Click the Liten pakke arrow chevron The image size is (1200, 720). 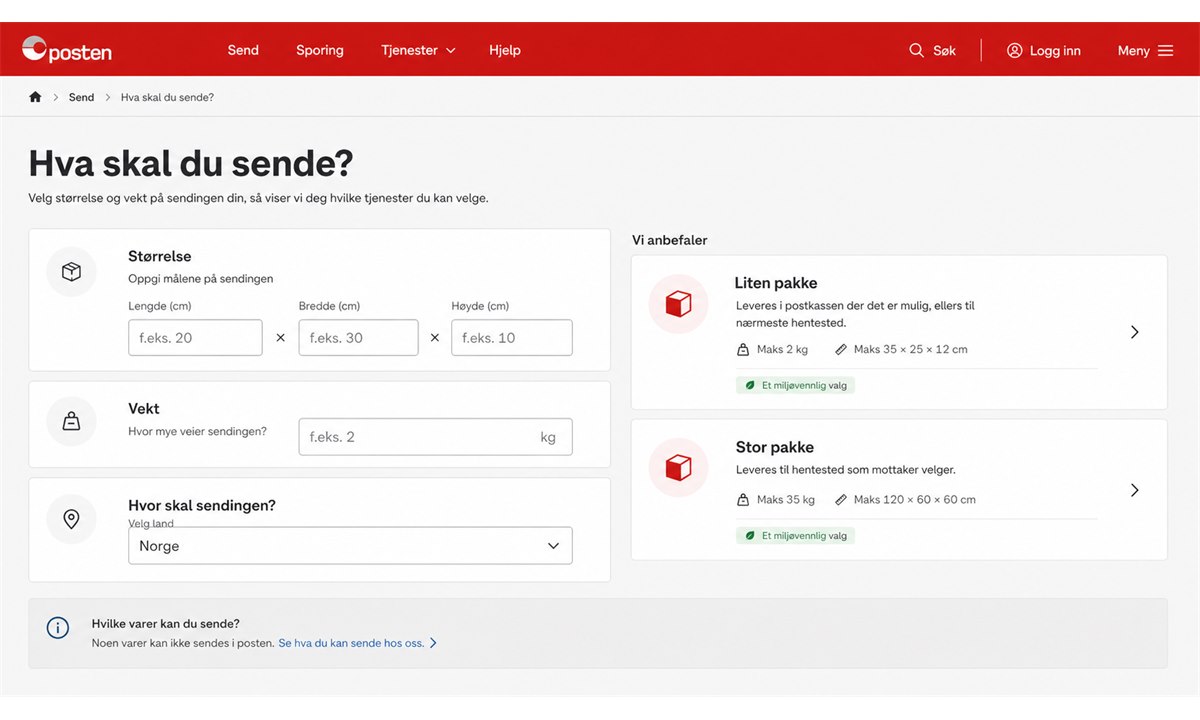tap(1134, 332)
